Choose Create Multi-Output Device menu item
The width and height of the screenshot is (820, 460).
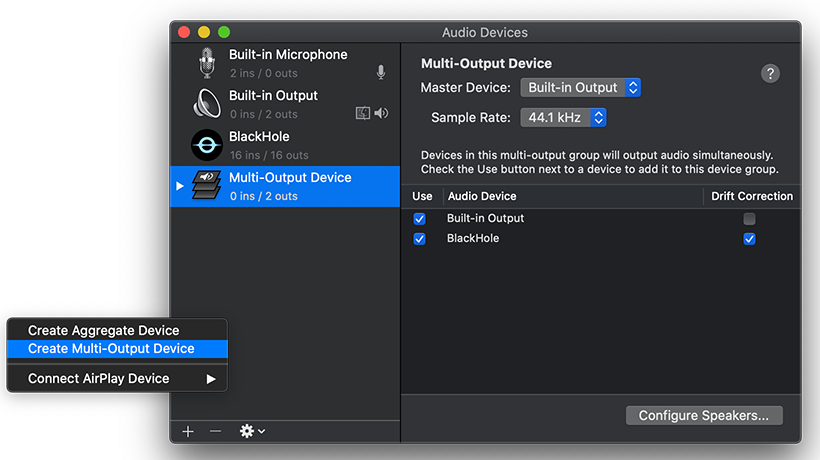[111, 349]
